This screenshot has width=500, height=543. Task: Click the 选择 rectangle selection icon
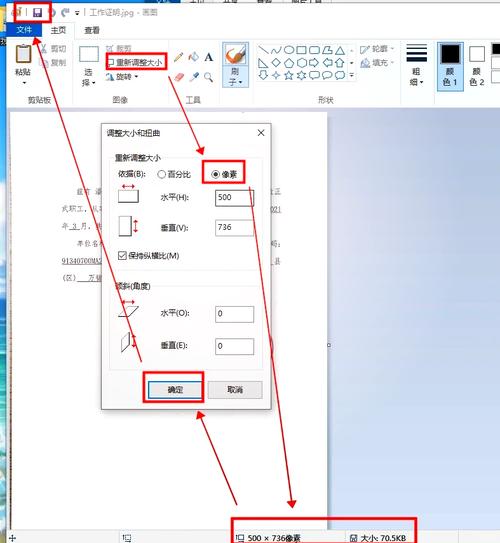pos(89,54)
